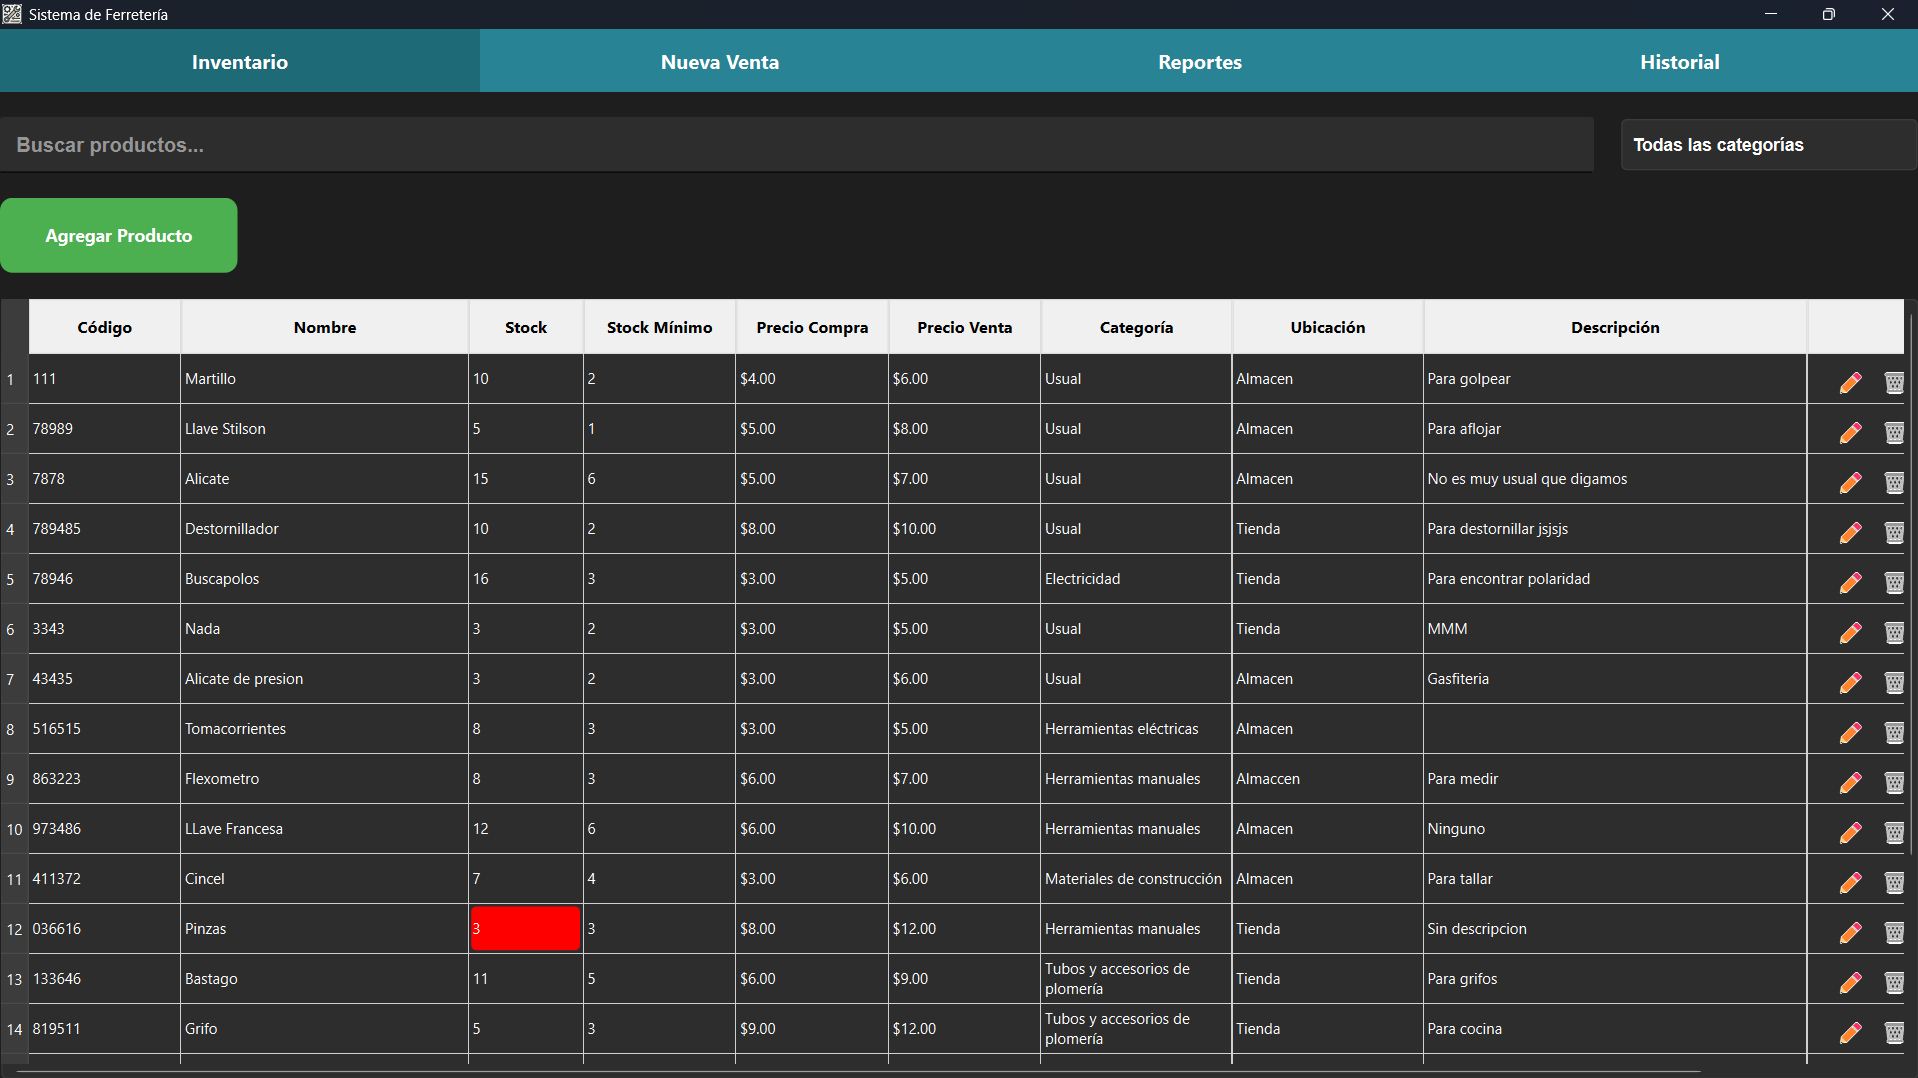Delete the Grifo product row
The width and height of the screenshot is (1918, 1078).
(x=1893, y=1032)
